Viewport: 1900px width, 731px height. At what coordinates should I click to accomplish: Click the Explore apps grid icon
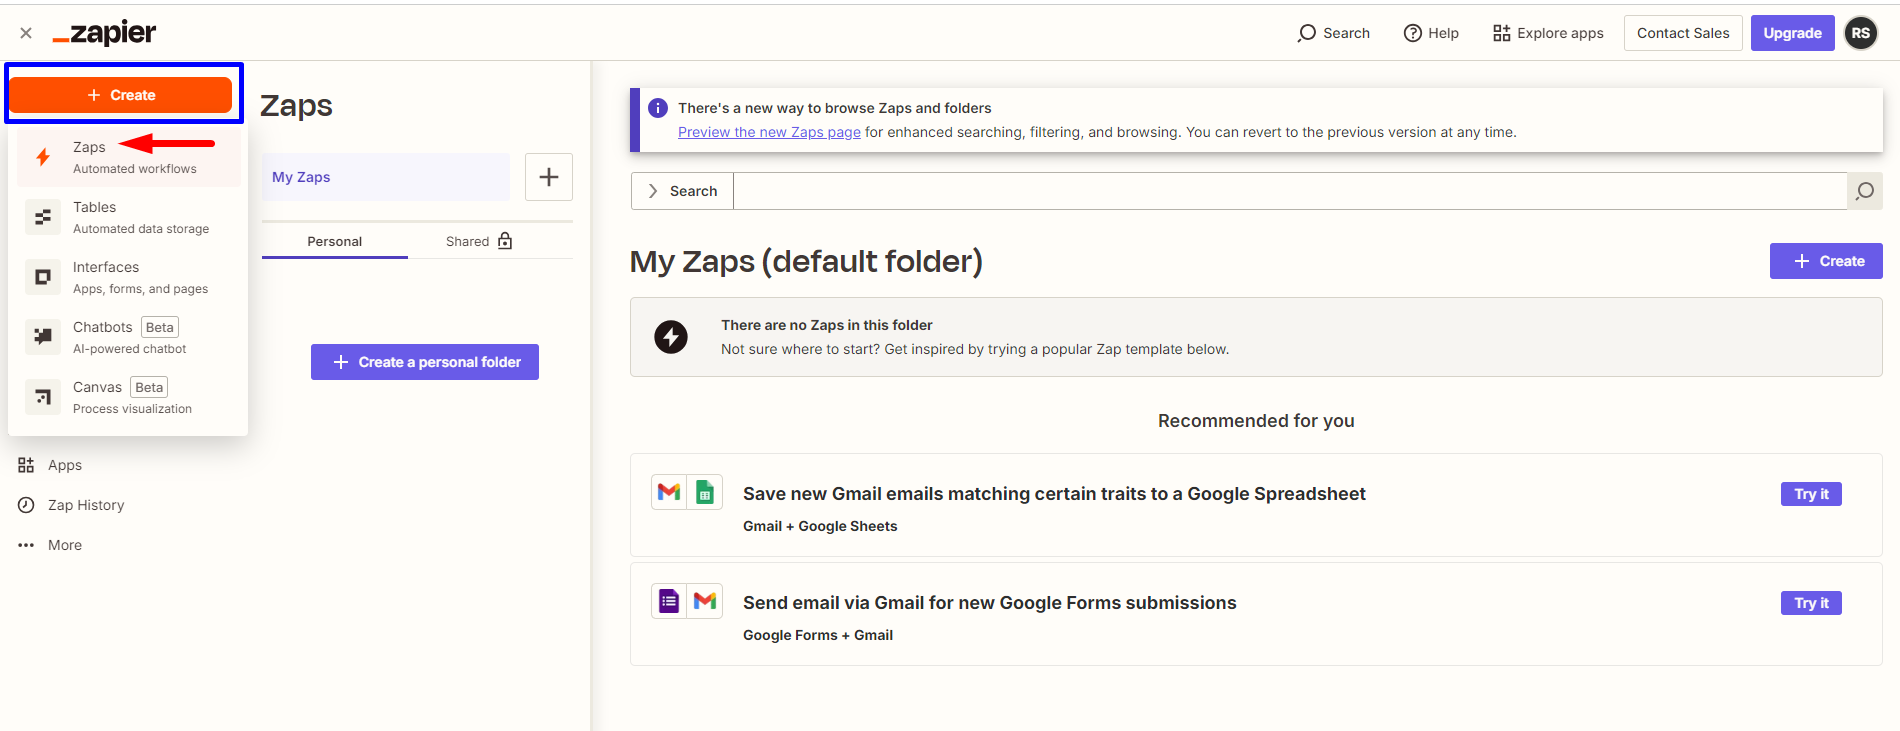[1501, 33]
